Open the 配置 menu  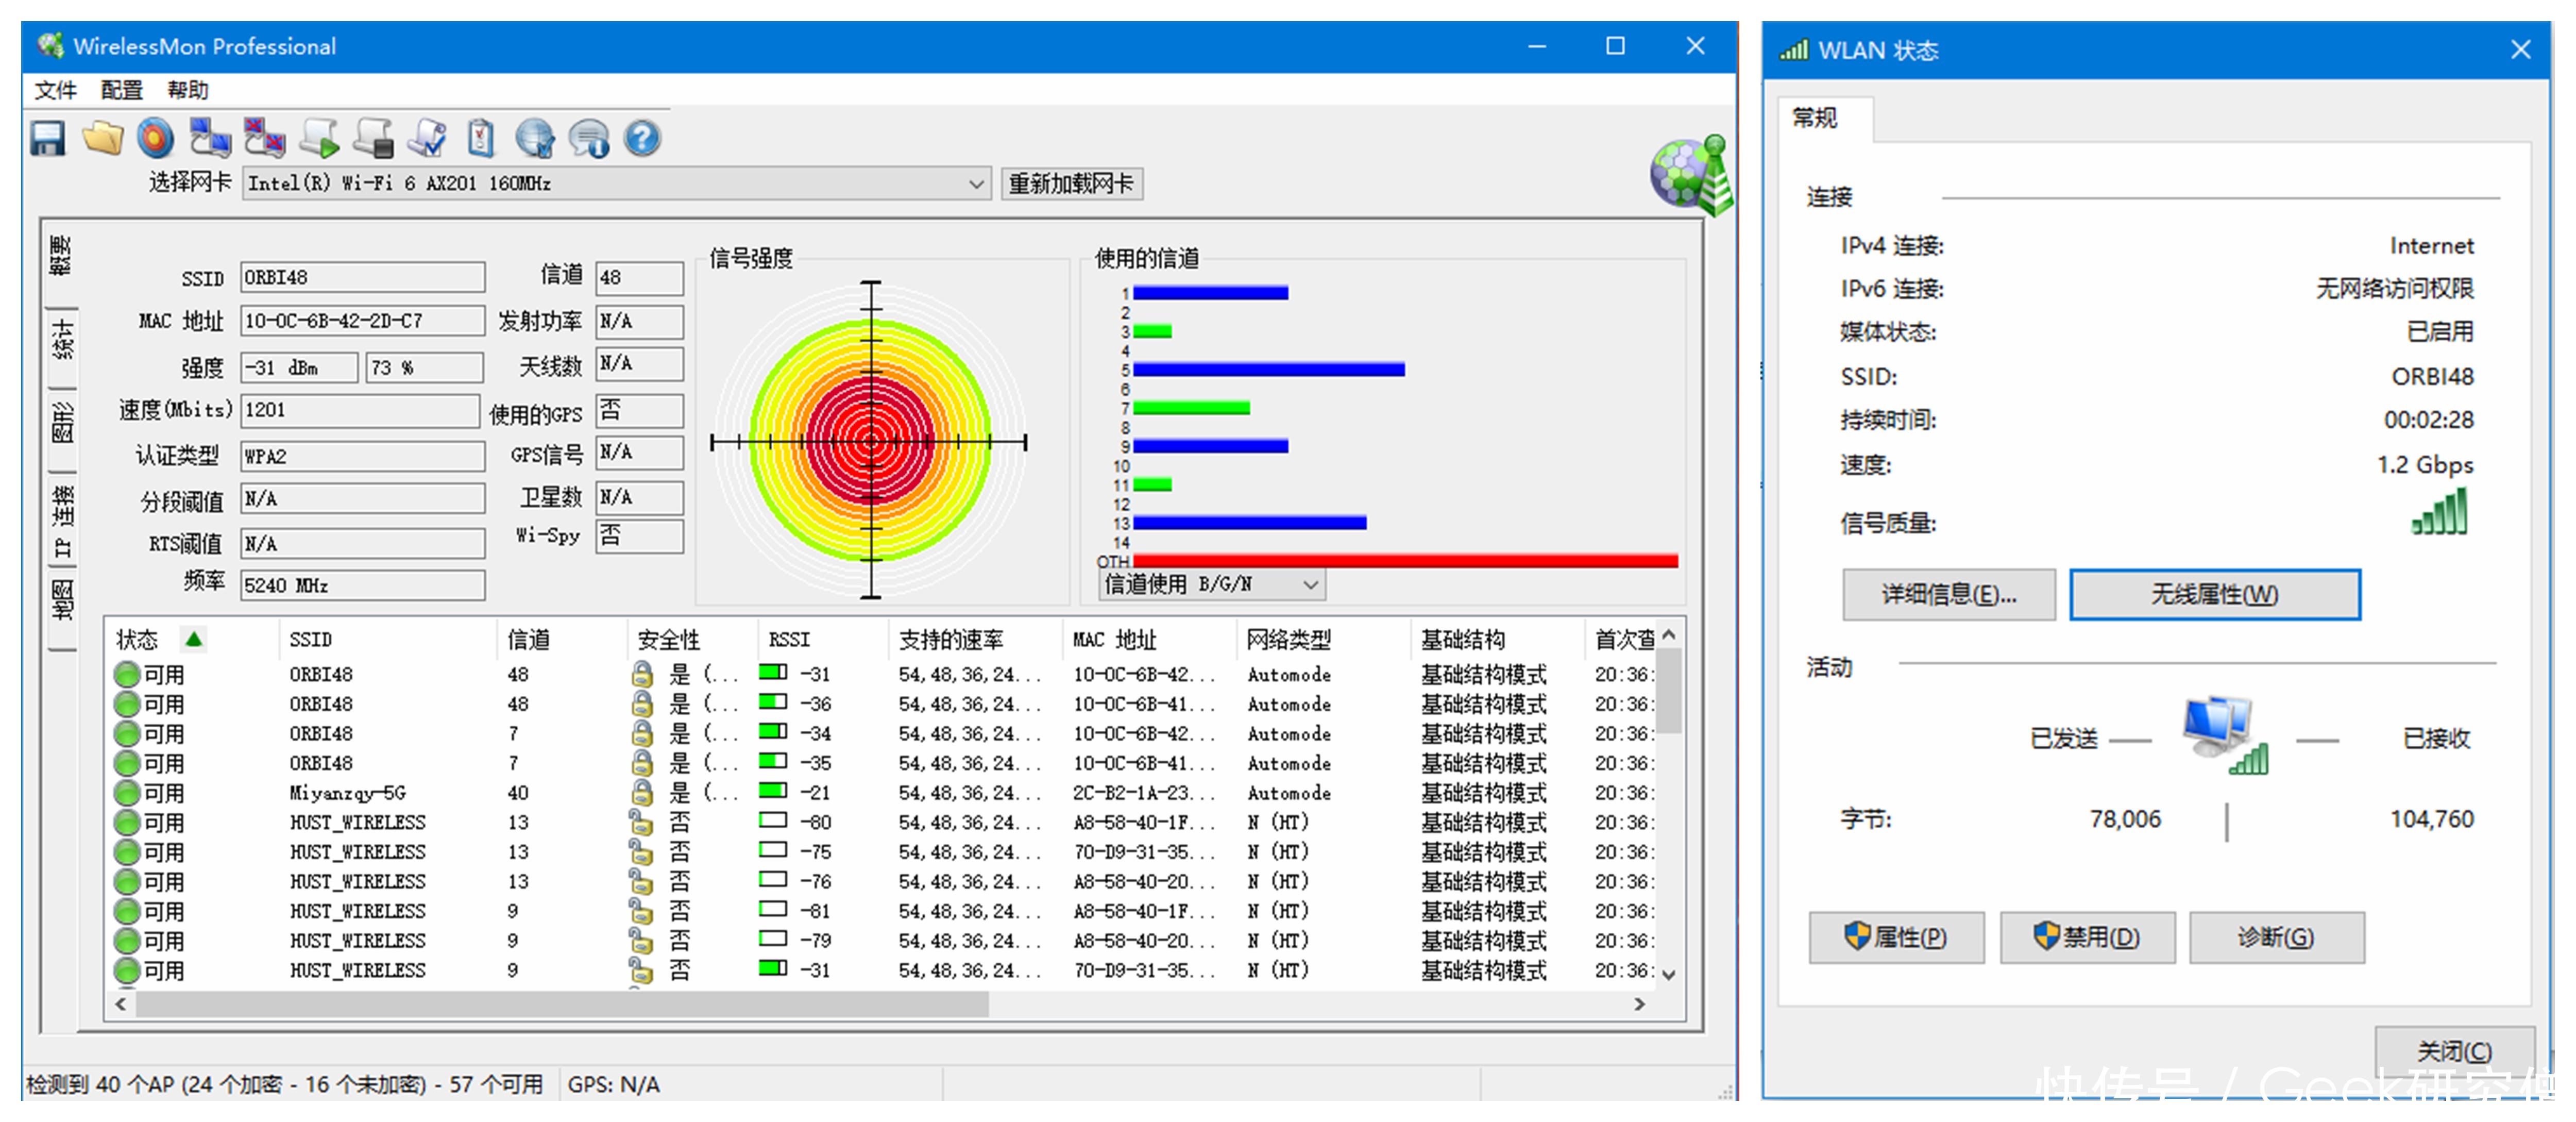[x=121, y=90]
